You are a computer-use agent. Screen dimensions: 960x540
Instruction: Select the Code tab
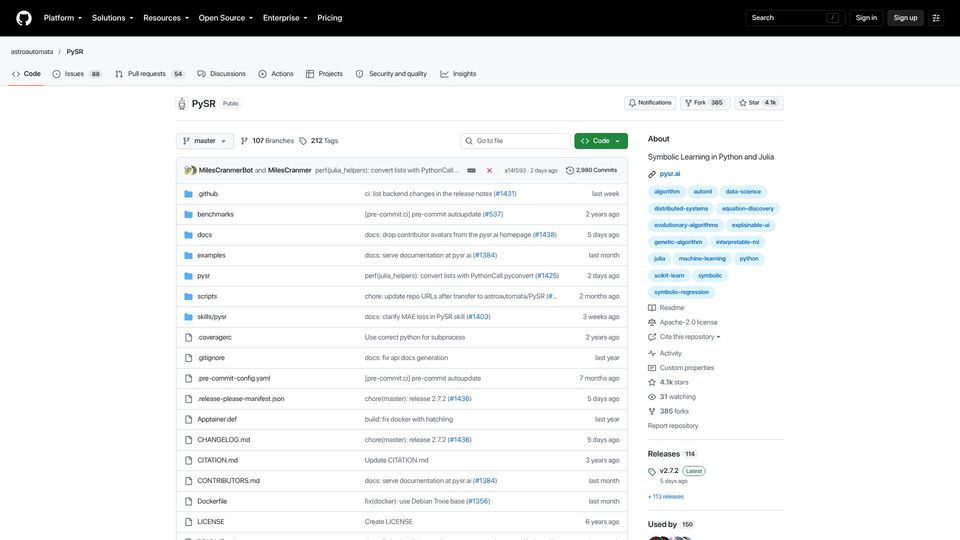click(x=26, y=73)
